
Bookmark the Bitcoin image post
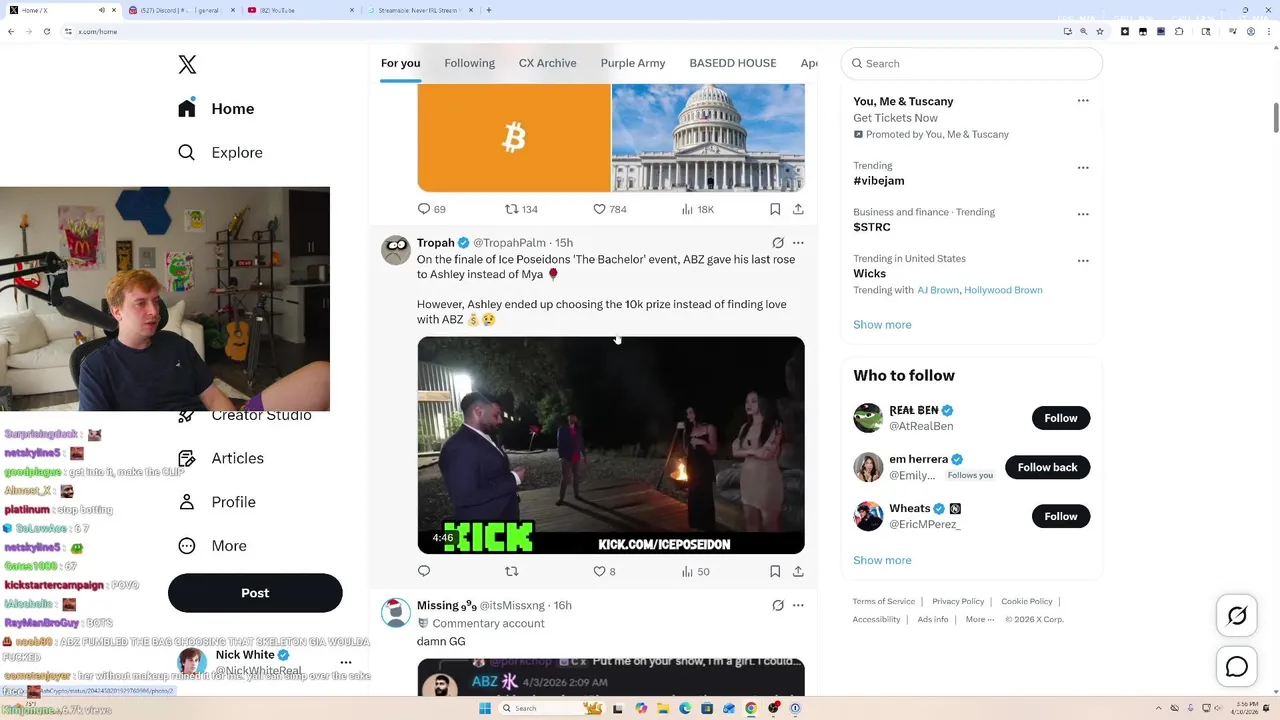775,209
